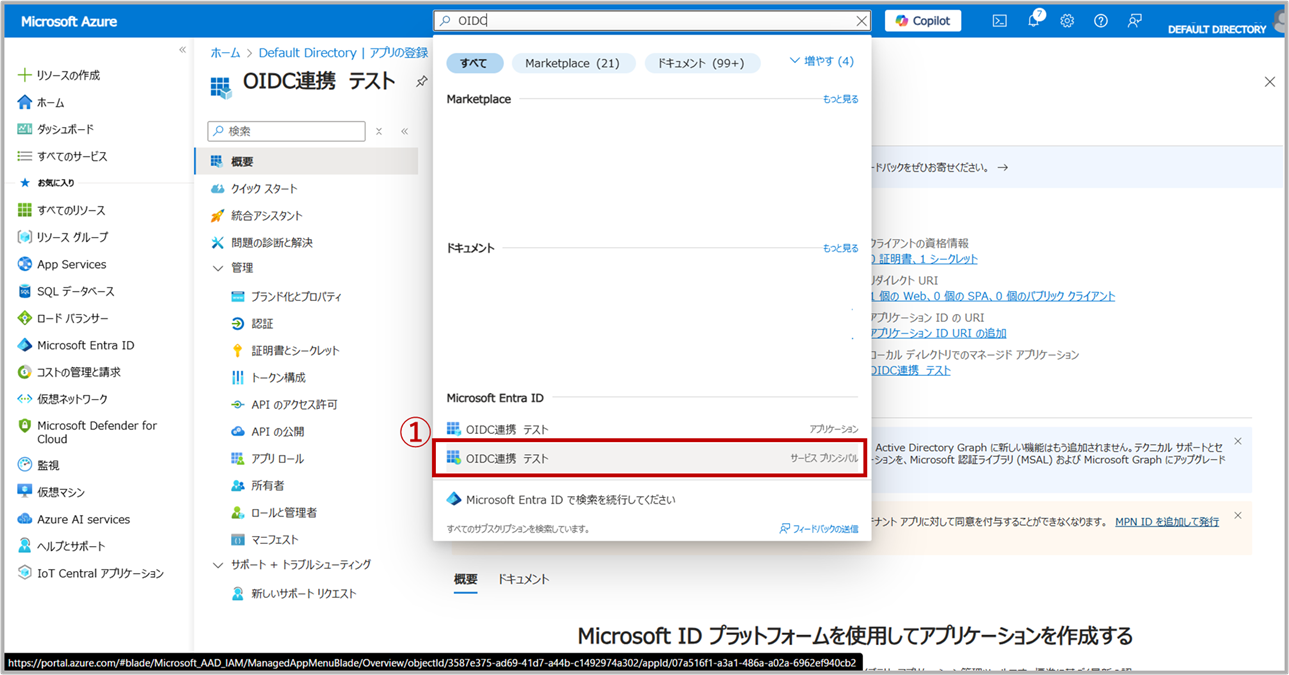
Task: Open the portal settings gear icon
Action: click(x=1067, y=20)
